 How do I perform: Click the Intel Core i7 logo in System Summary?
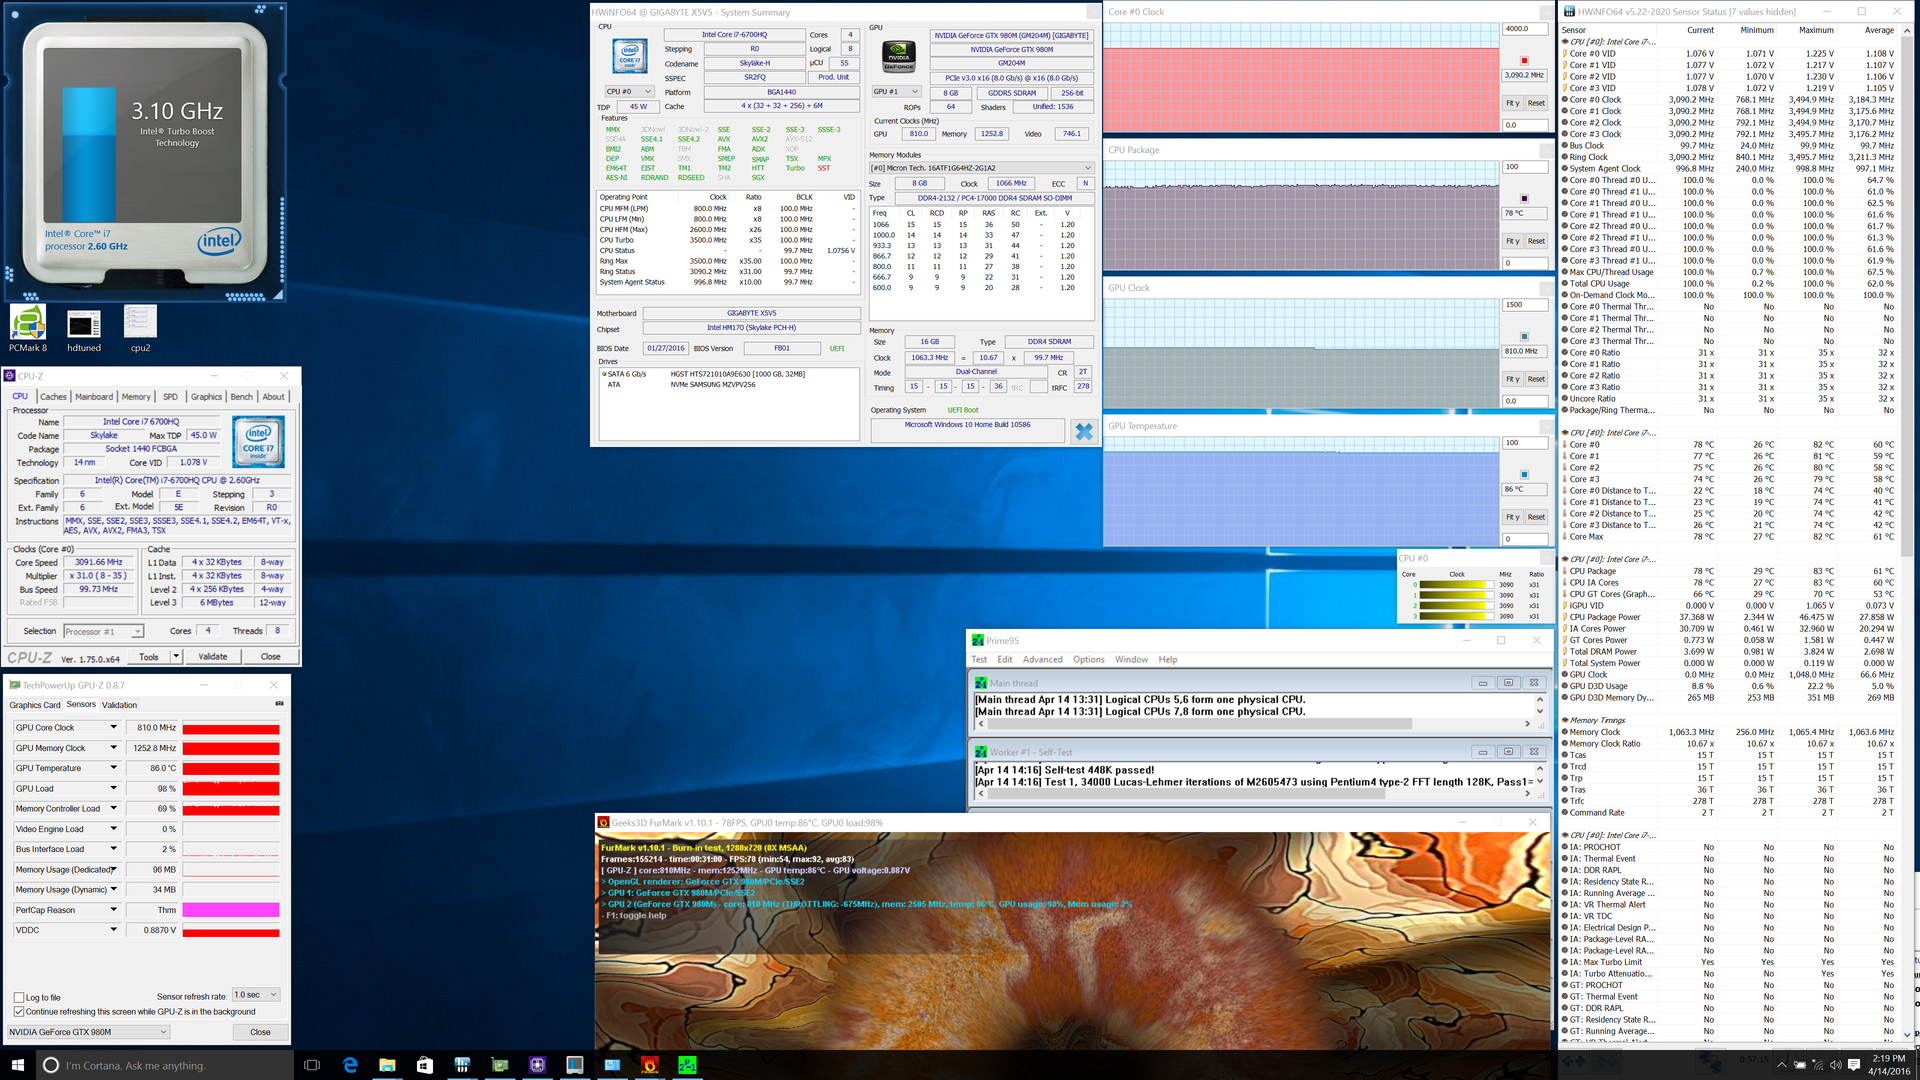[630, 55]
